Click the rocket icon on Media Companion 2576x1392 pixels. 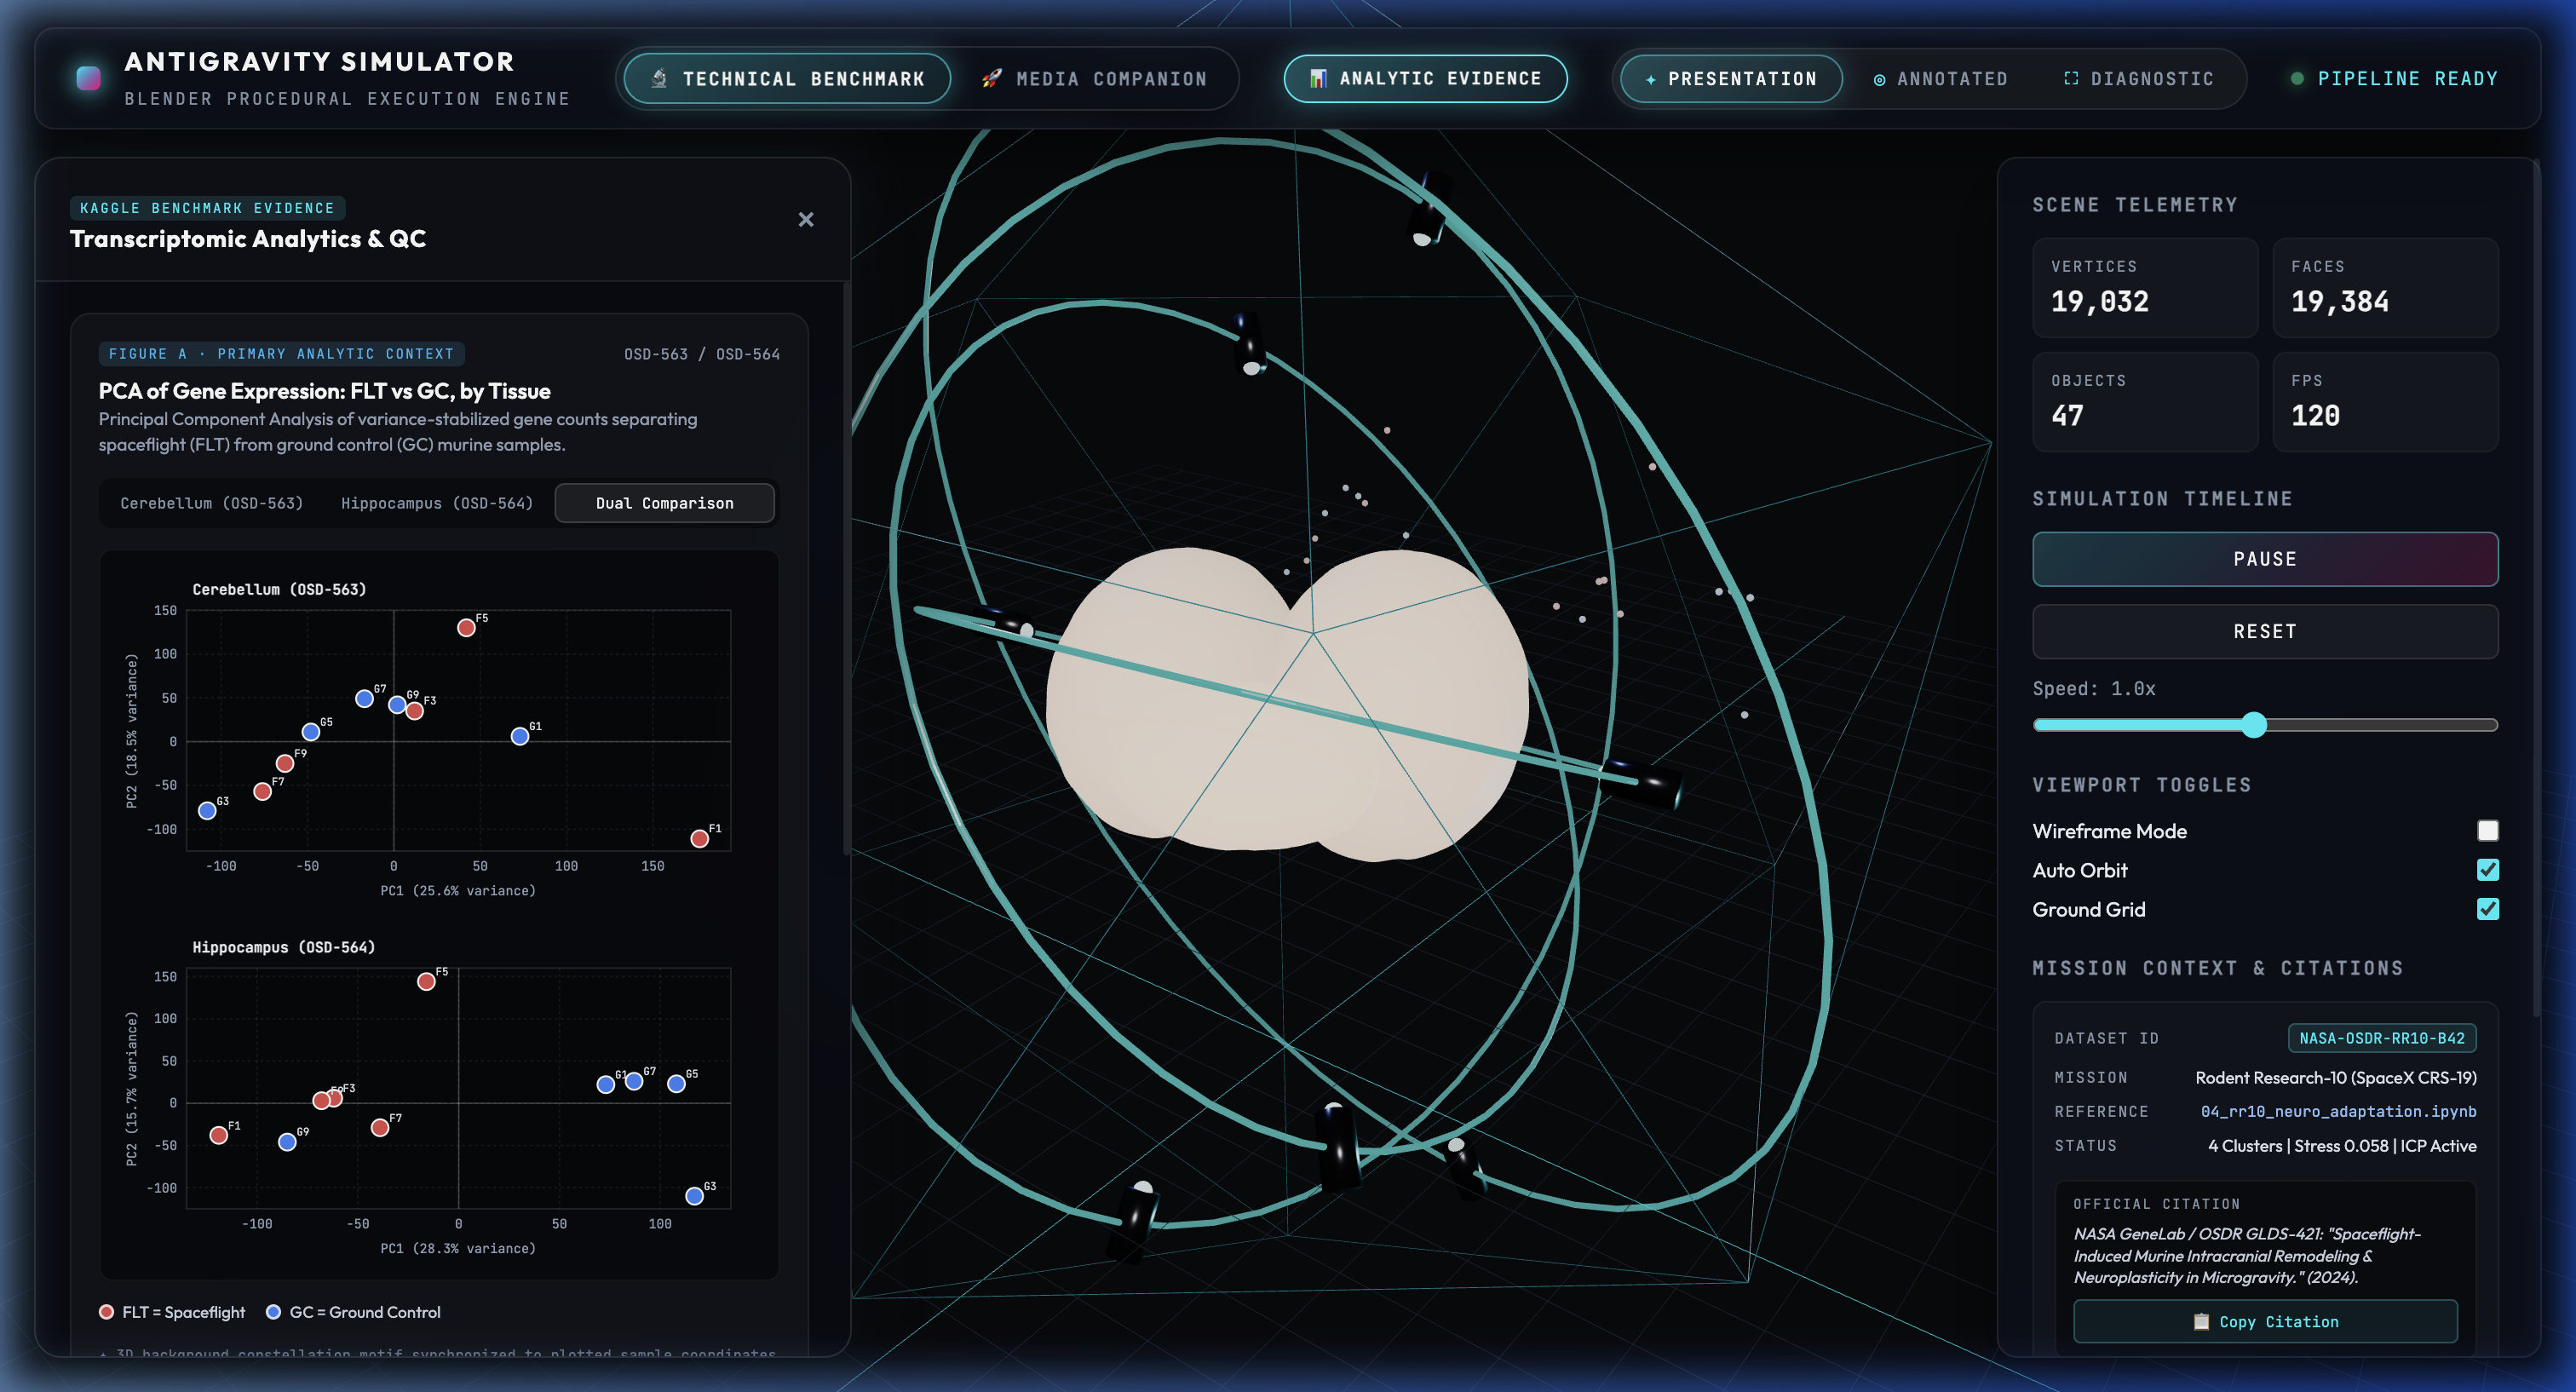pyautogui.click(x=991, y=78)
